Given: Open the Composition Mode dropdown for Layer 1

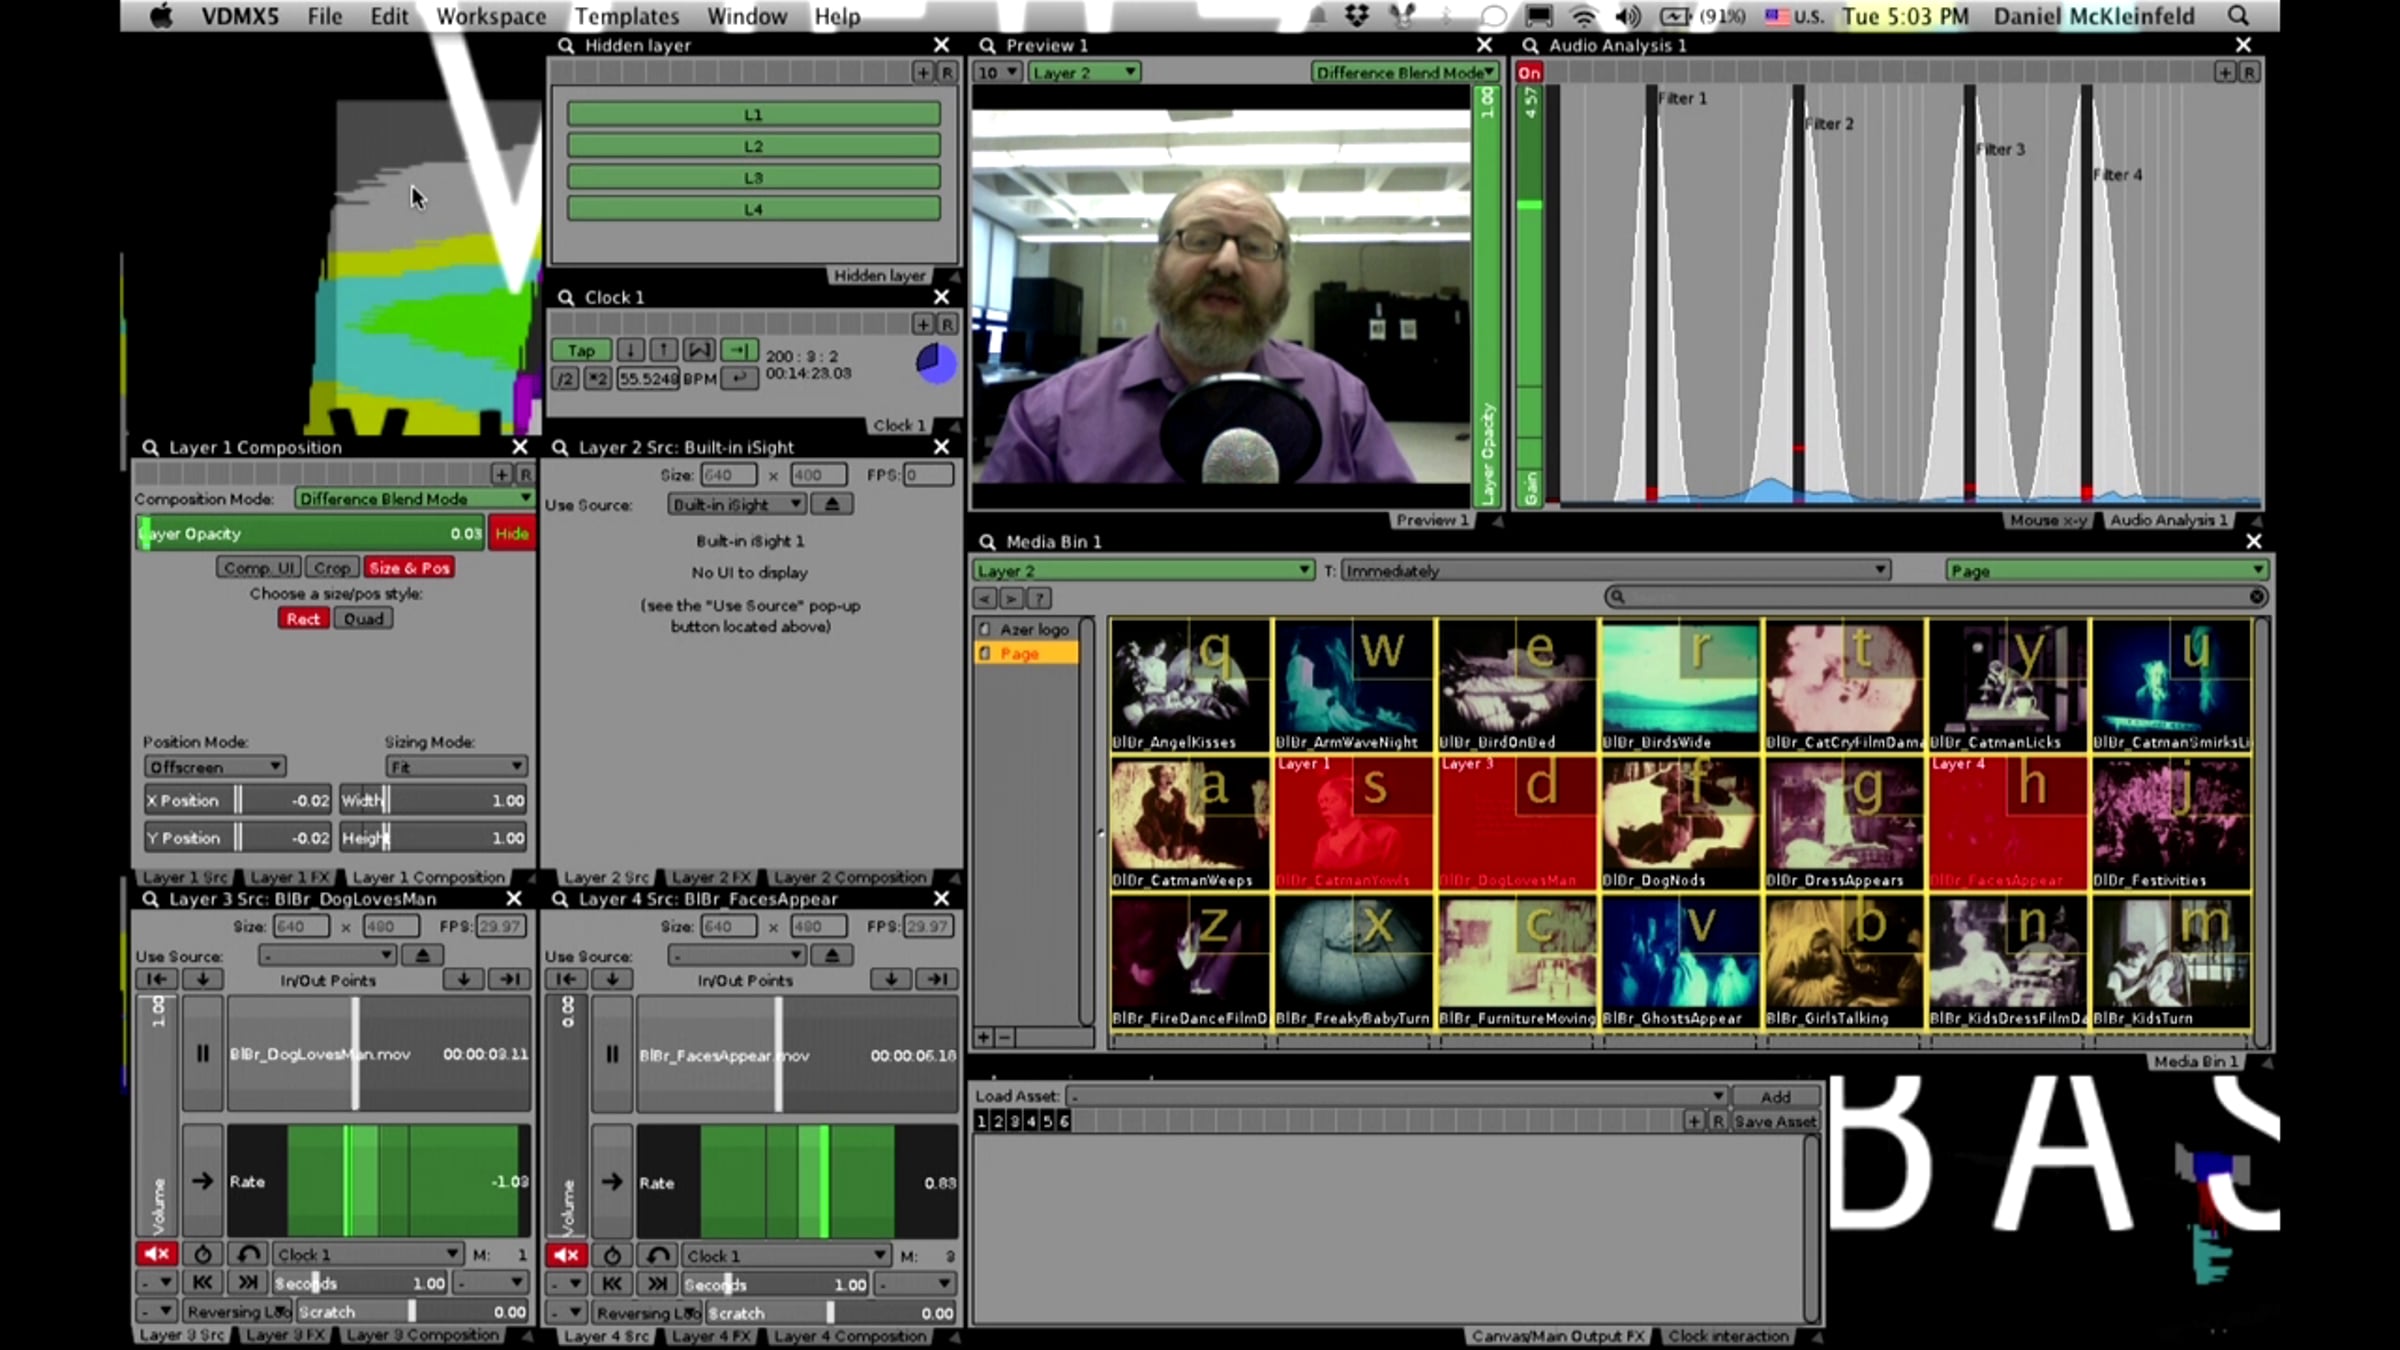Looking at the screenshot, I should click(414, 498).
